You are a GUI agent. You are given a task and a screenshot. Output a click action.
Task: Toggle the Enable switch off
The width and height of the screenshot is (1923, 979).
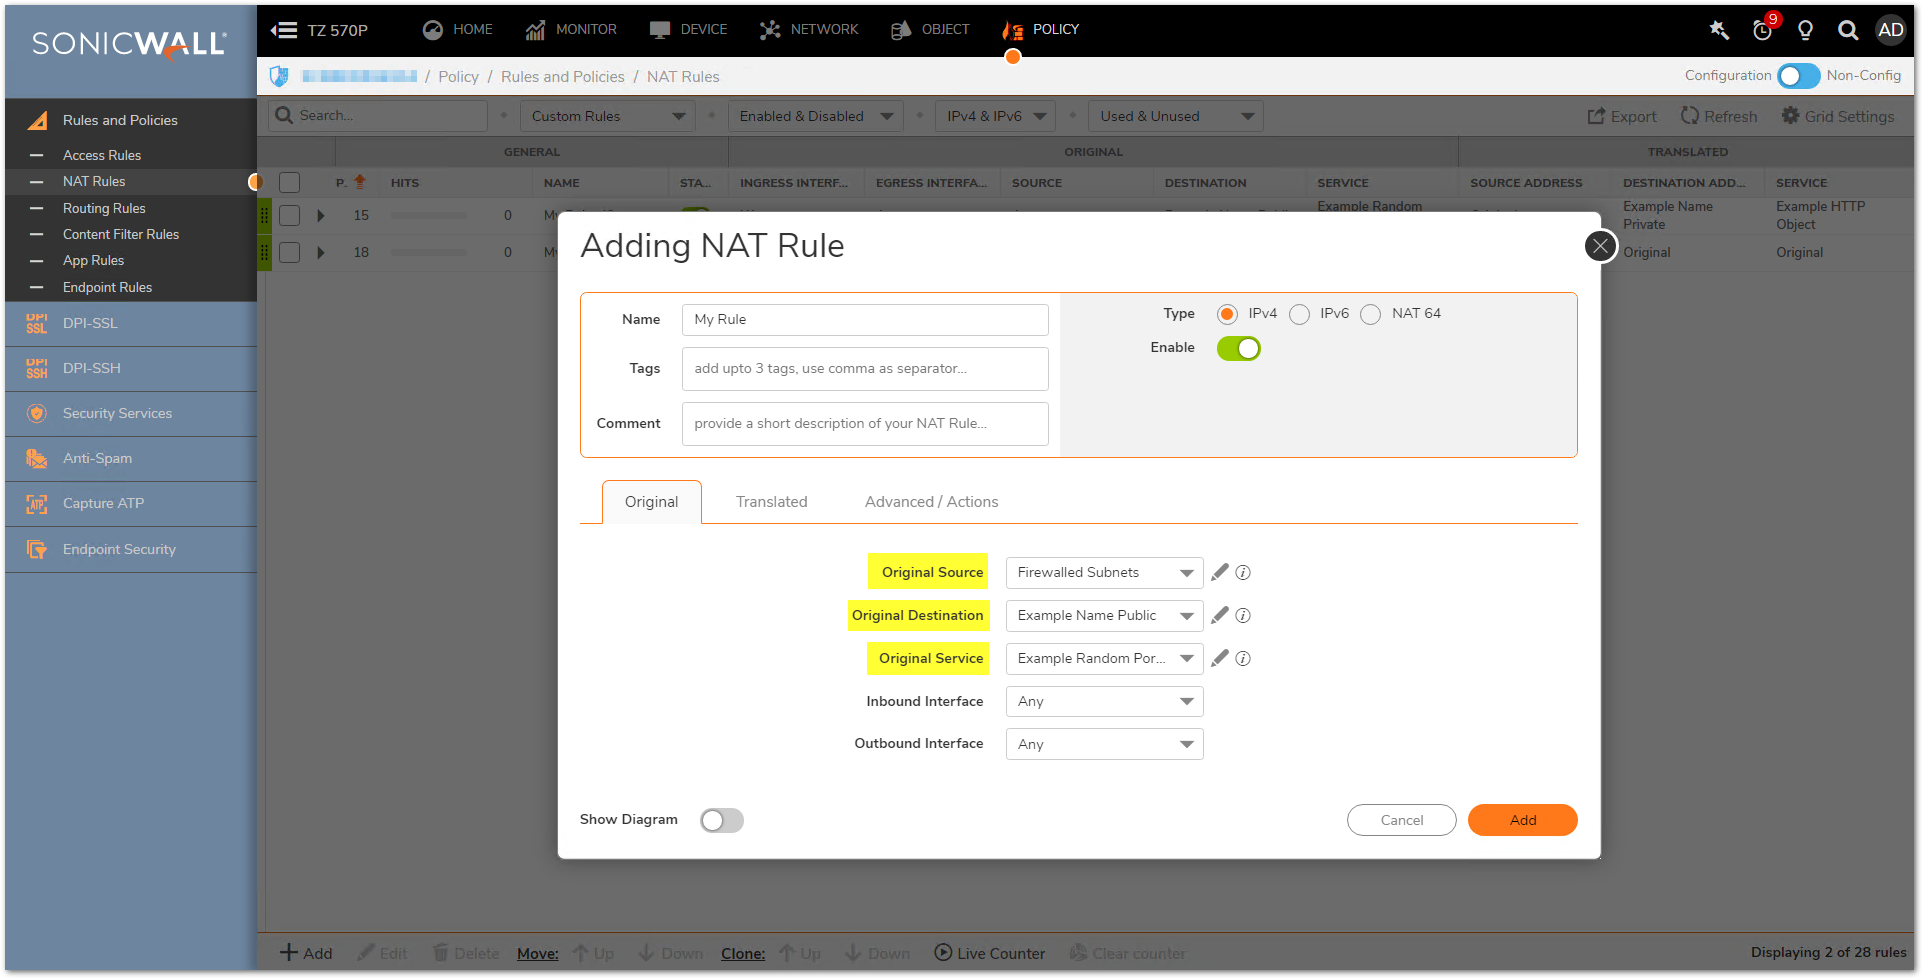point(1238,349)
